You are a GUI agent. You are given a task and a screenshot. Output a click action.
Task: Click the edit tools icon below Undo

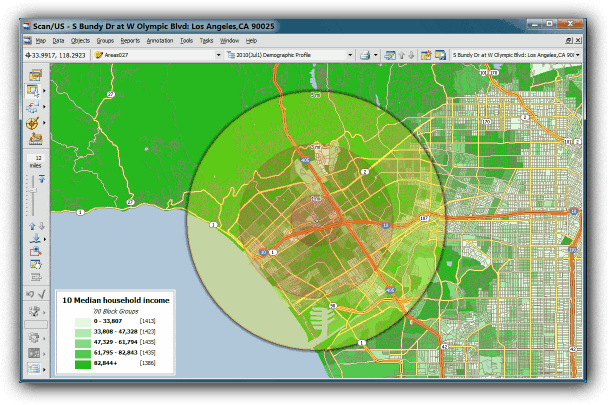tap(34, 311)
